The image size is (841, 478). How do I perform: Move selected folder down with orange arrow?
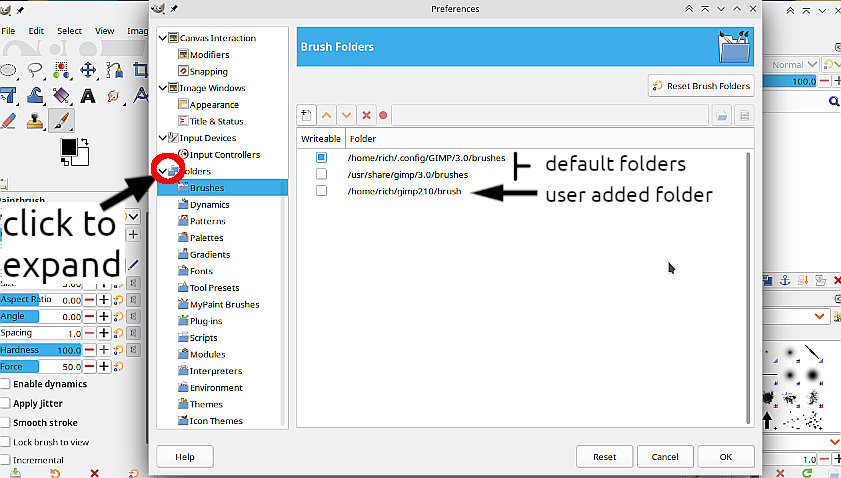tap(346, 115)
